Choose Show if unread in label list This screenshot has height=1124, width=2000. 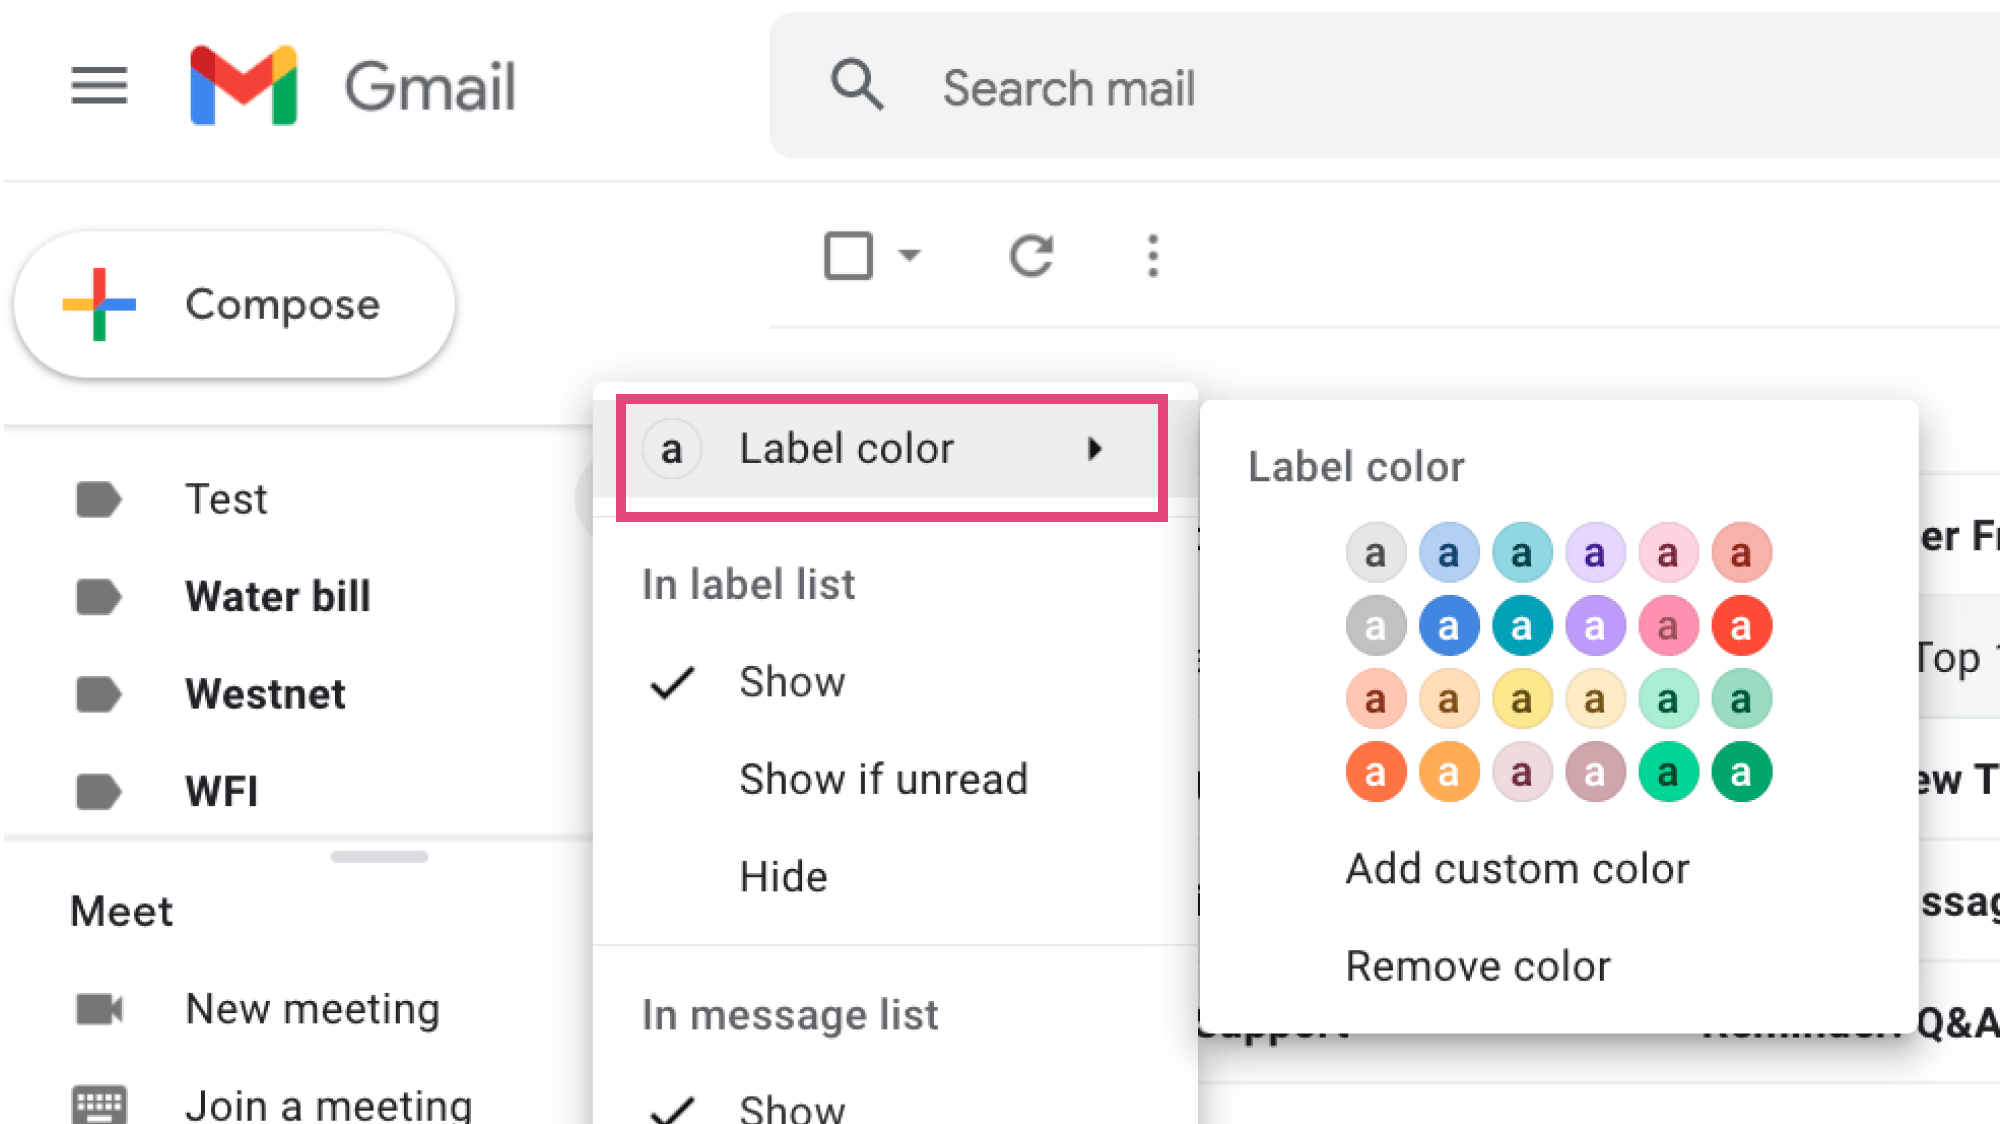(883, 779)
